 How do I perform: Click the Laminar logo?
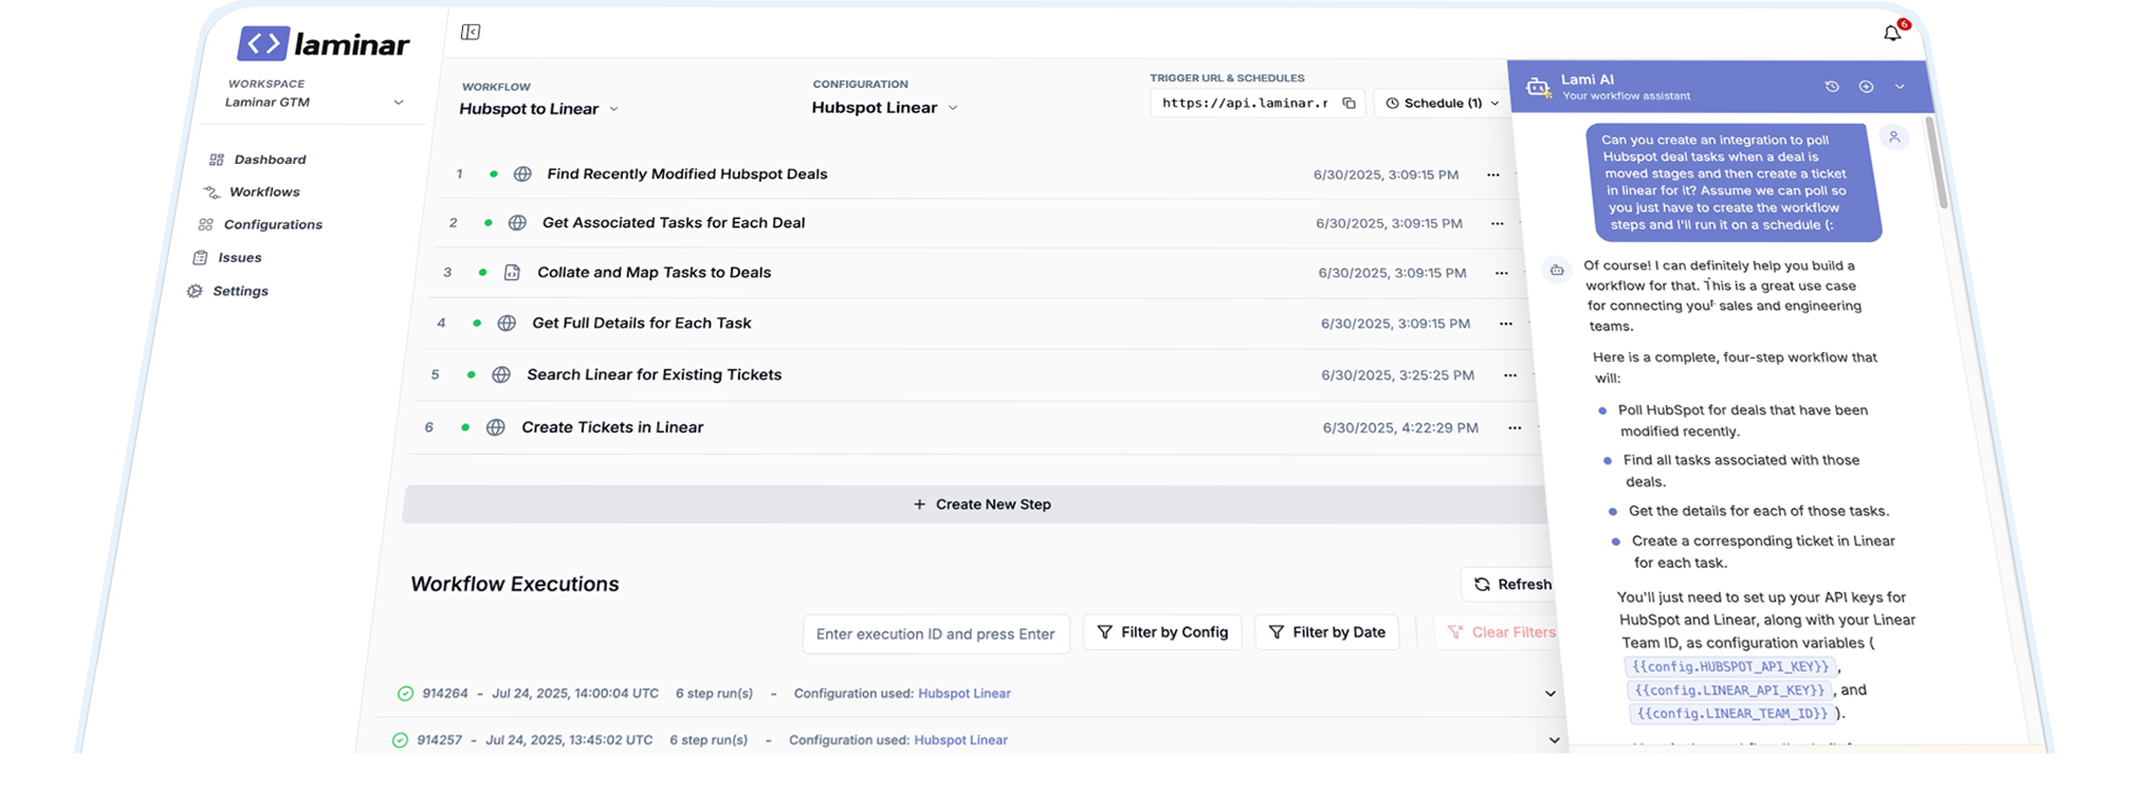323,43
